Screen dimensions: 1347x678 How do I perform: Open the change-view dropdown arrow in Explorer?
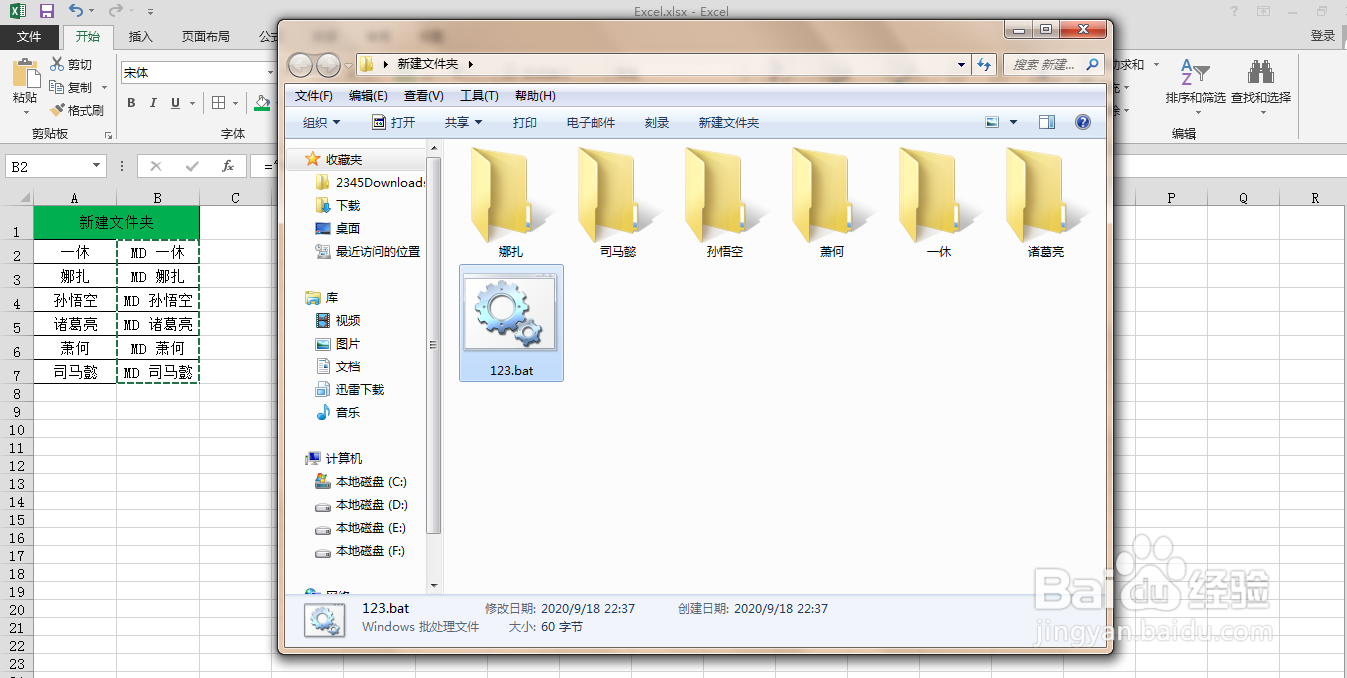(x=1012, y=122)
